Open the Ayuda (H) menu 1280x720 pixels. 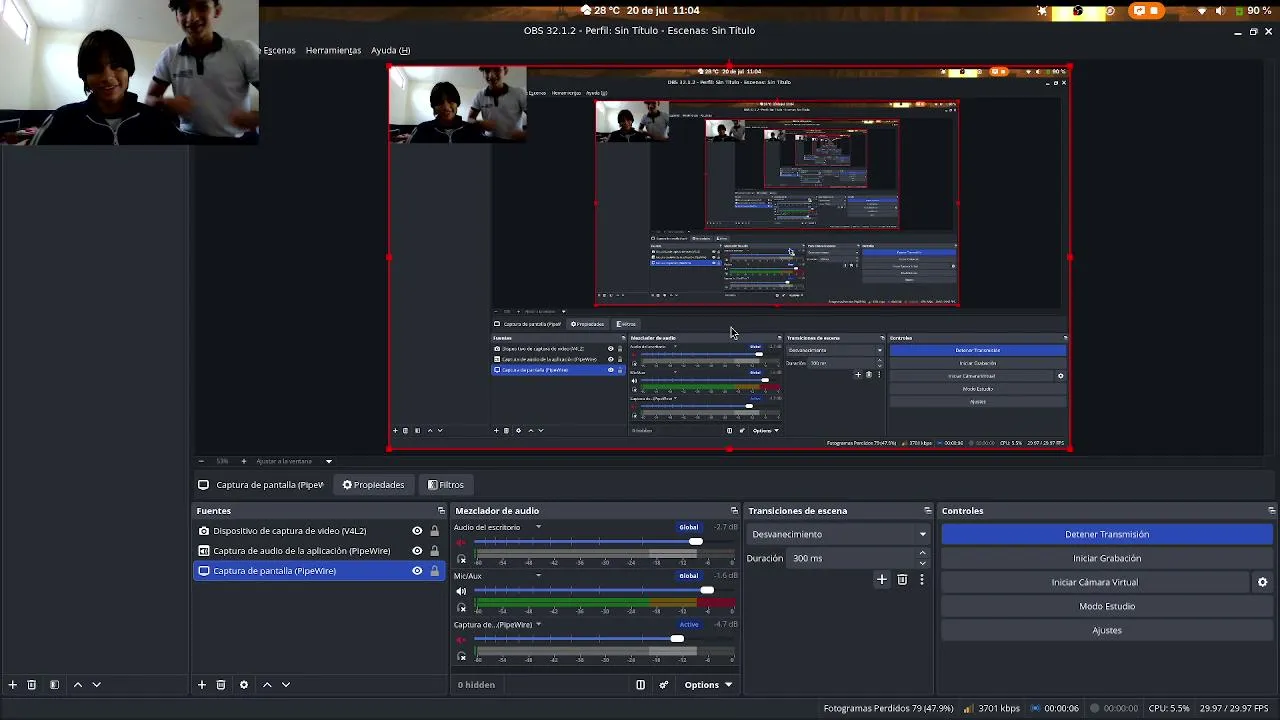point(390,50)
